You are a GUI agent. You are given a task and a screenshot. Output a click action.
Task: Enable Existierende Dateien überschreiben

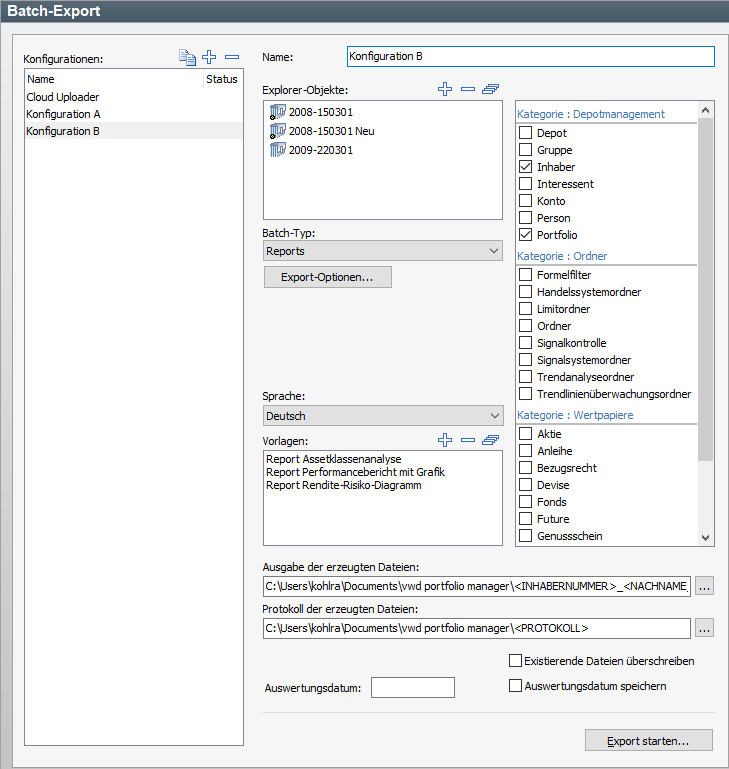515,661
